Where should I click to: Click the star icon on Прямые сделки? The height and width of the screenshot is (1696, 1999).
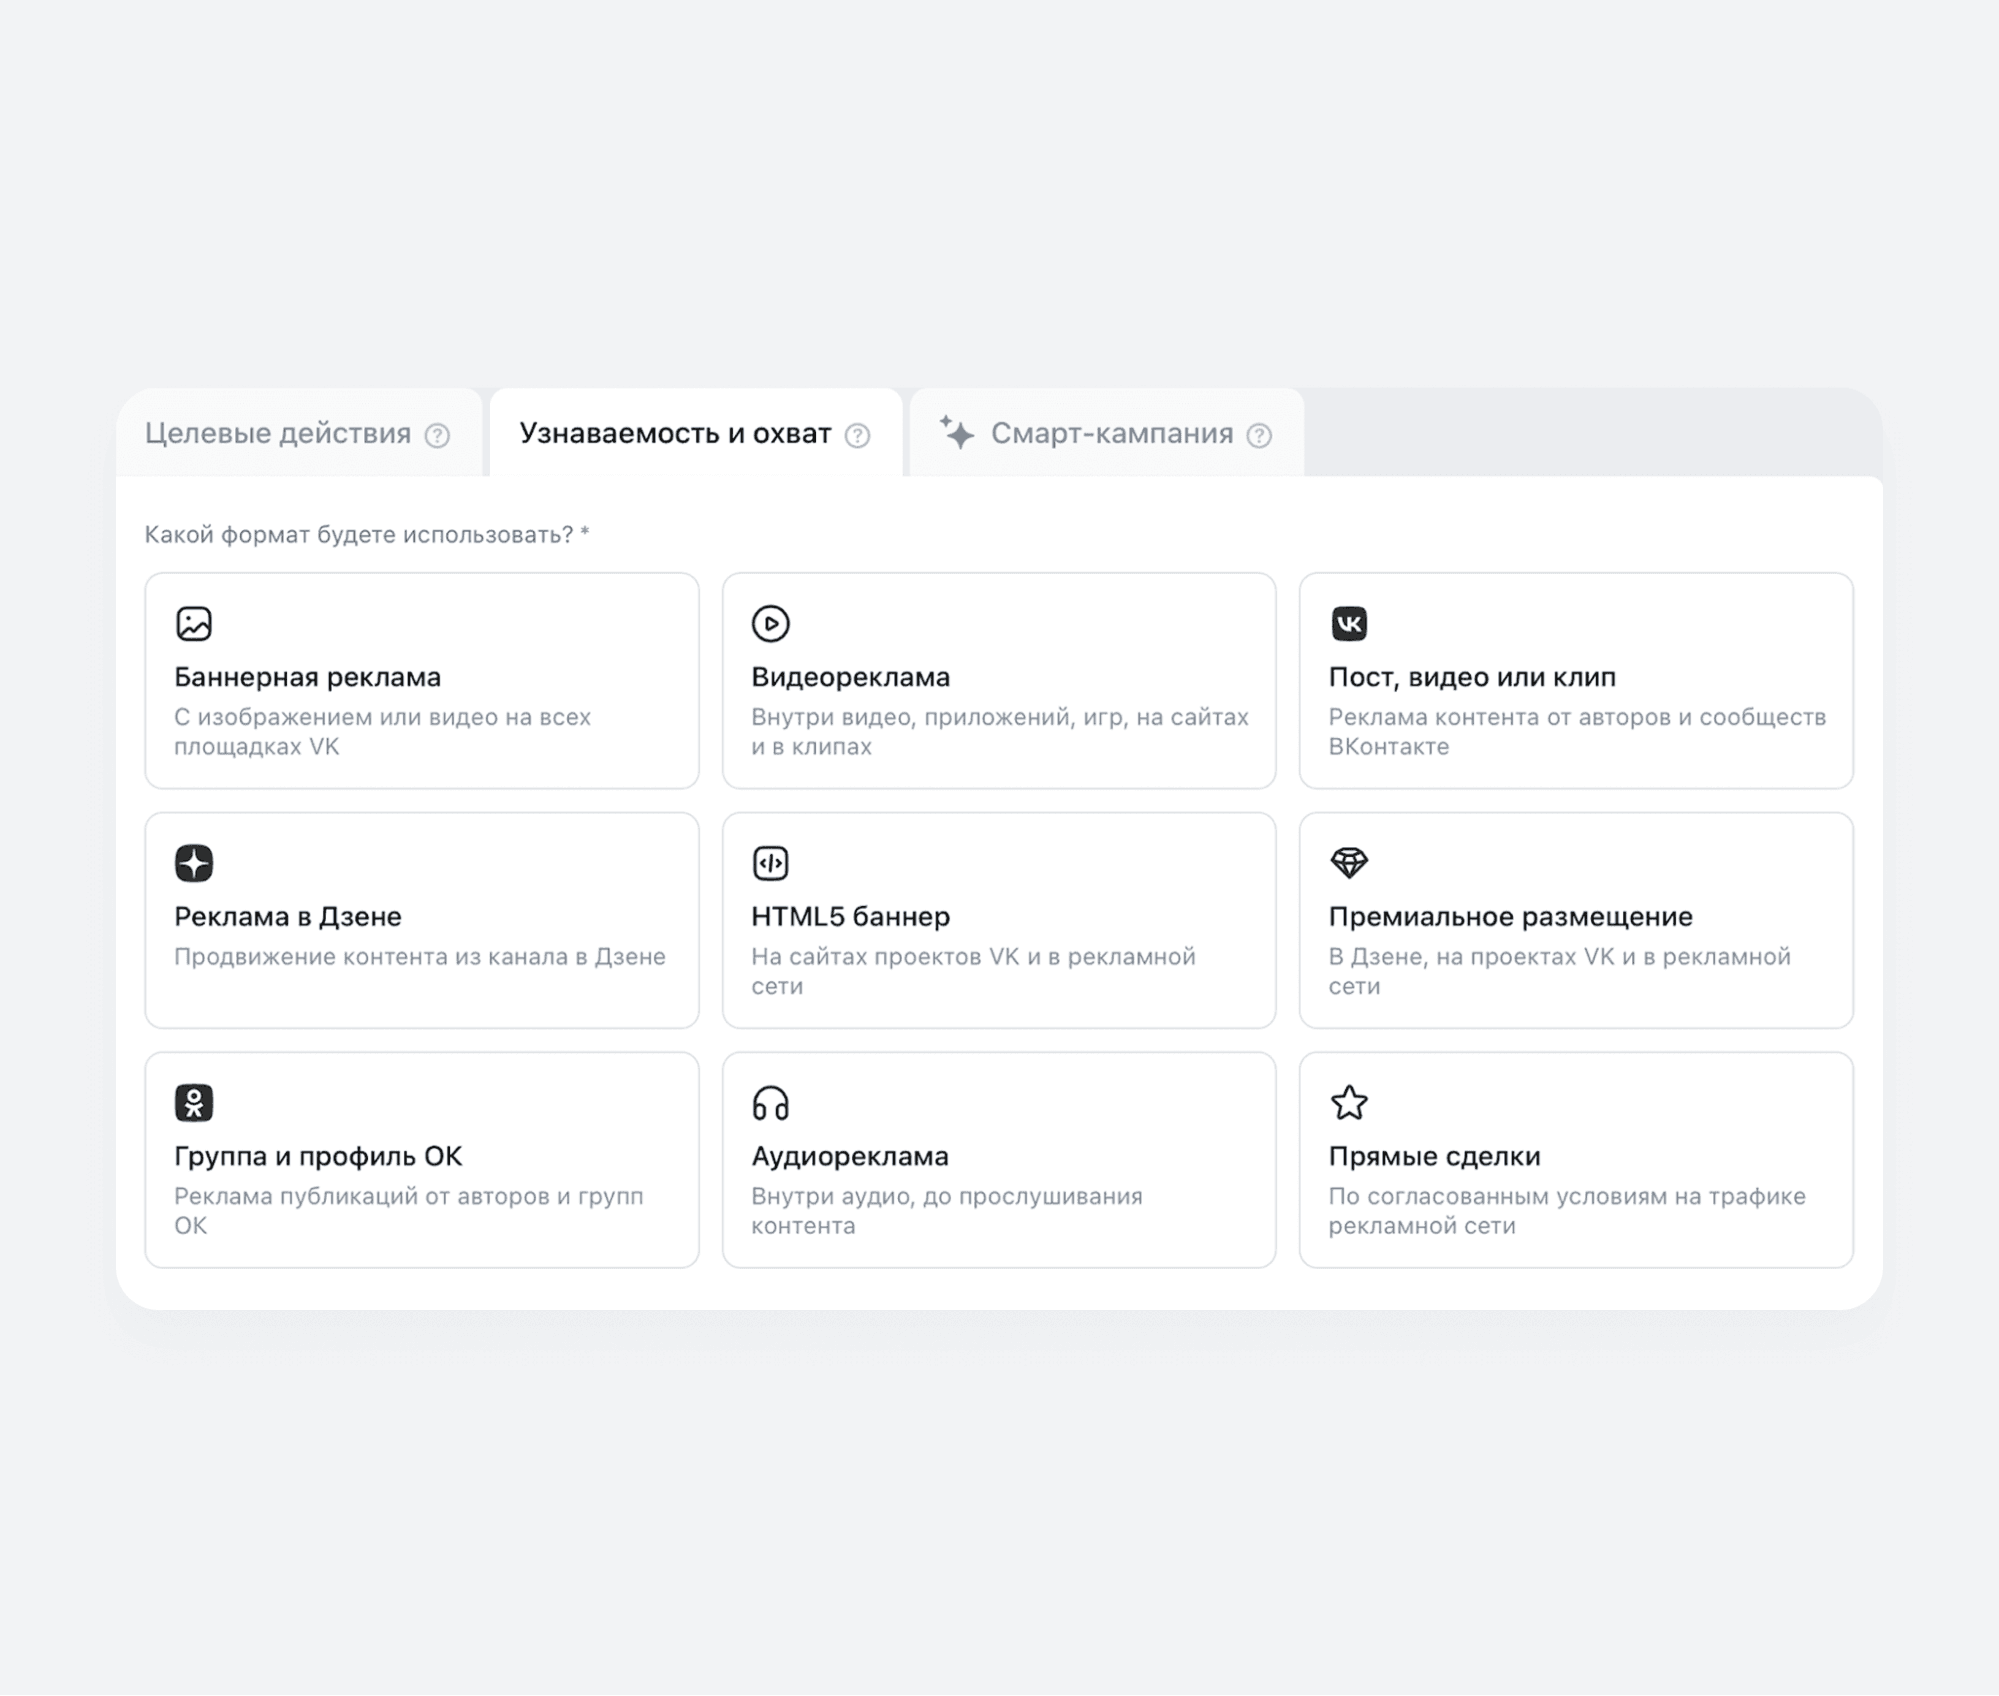pyautogui.click(x=1348, y=1102)
